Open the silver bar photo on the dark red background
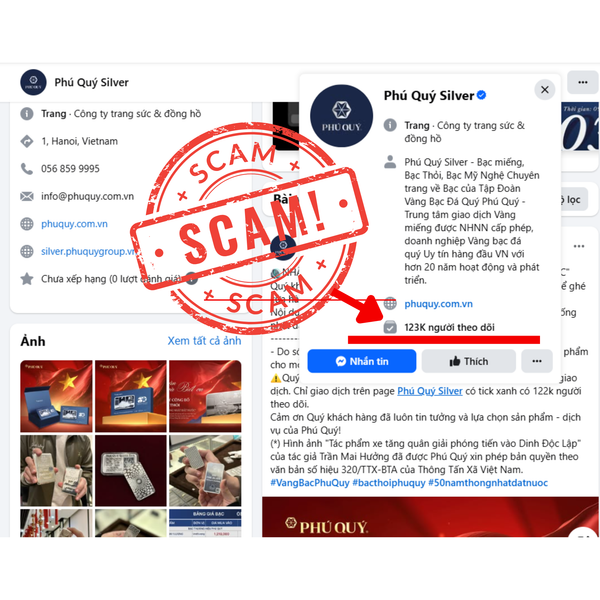The width and height of the screenshot is (600, 600). [x=131, y=471]
